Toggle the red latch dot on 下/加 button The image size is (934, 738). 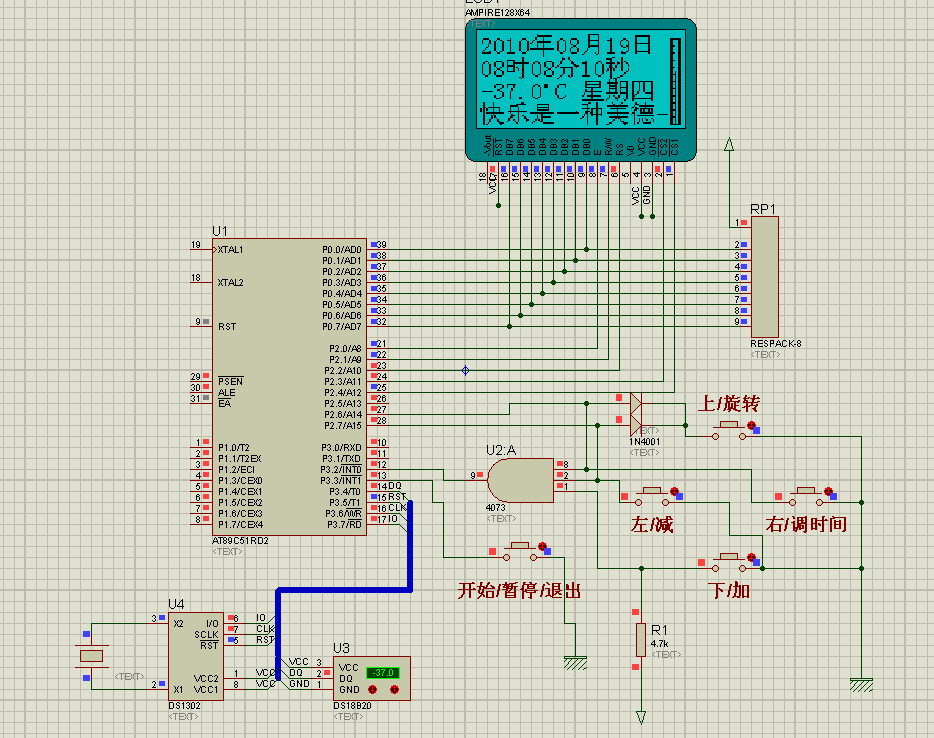(751, 558)
